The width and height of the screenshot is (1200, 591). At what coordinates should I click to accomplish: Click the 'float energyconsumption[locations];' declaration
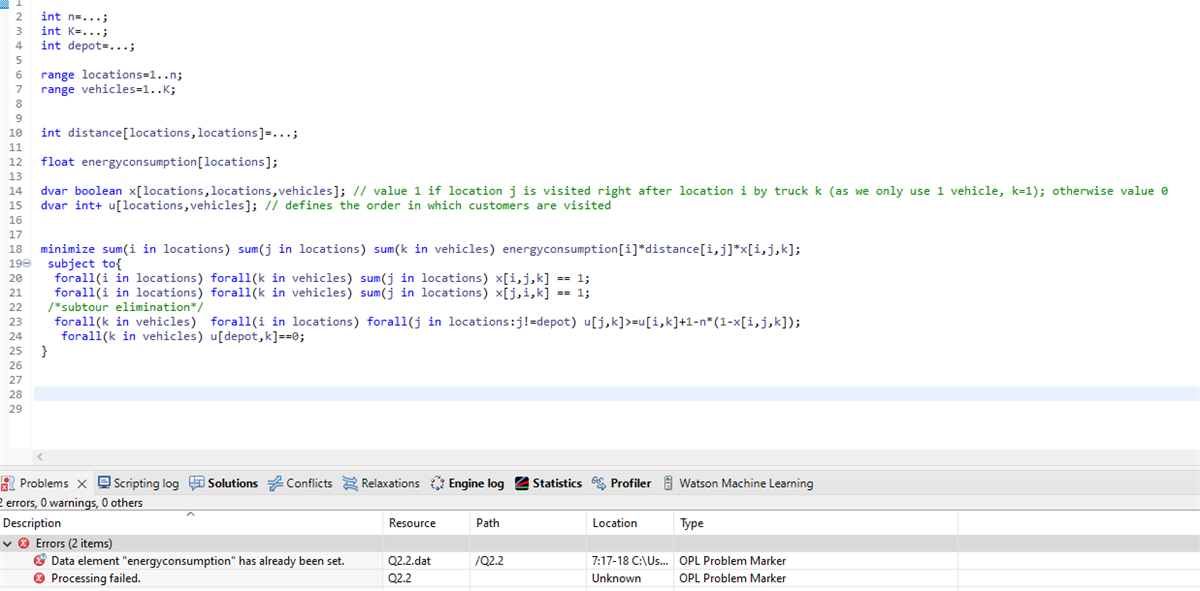[x=159, y=161]
